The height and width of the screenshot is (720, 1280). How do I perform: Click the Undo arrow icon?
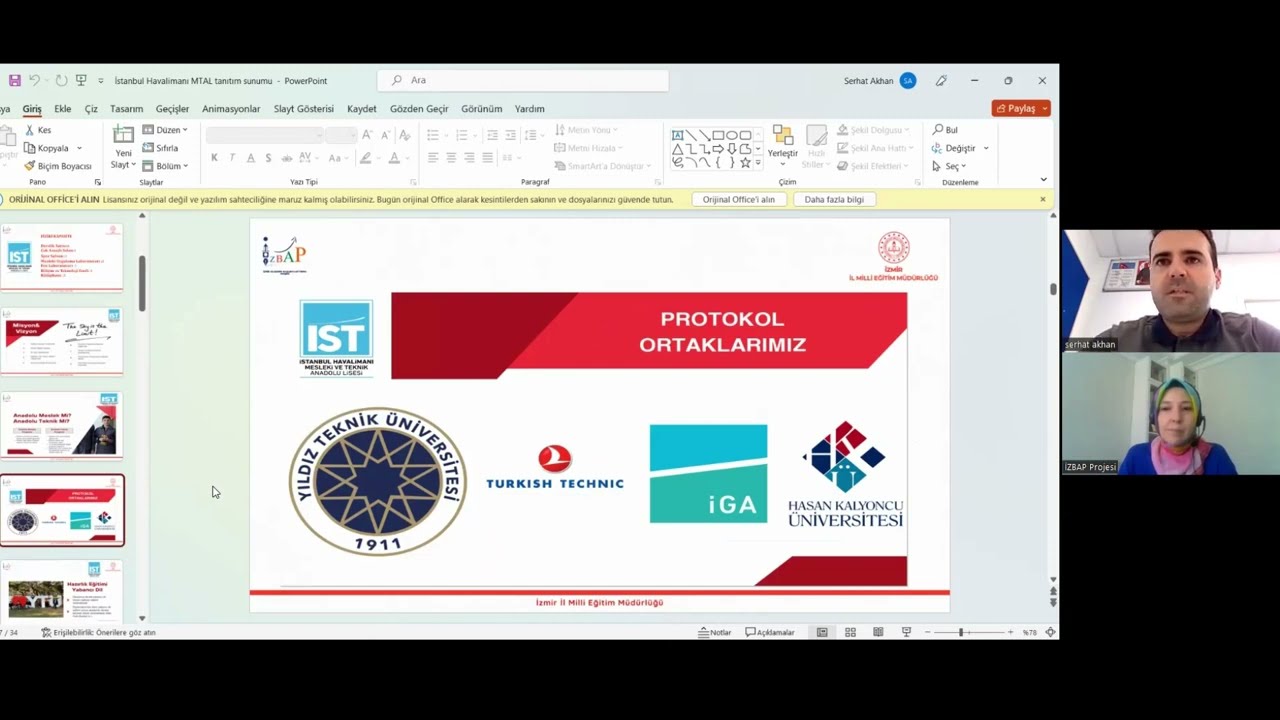click(34, 80)
